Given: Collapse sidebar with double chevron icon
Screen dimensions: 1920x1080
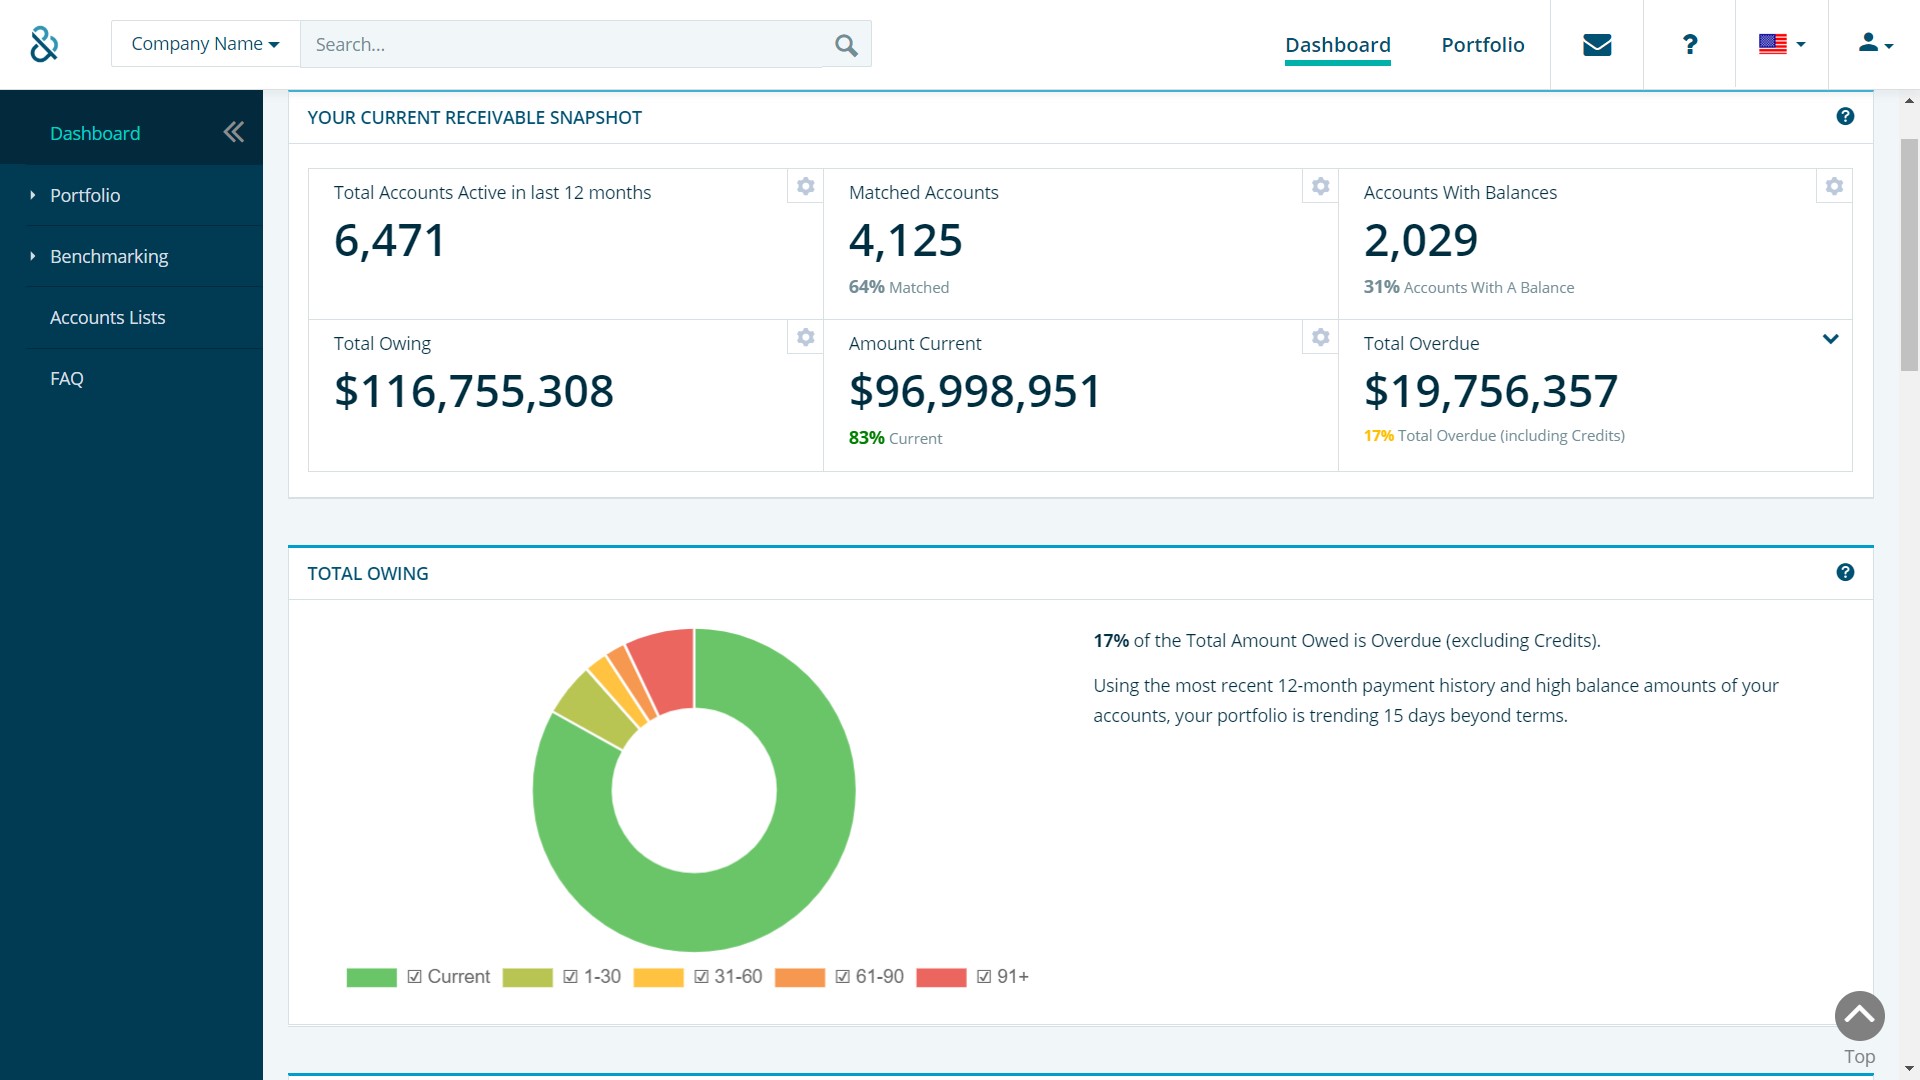Looking at the screenshot, I should pyautogui.click(x=233, y=132).
